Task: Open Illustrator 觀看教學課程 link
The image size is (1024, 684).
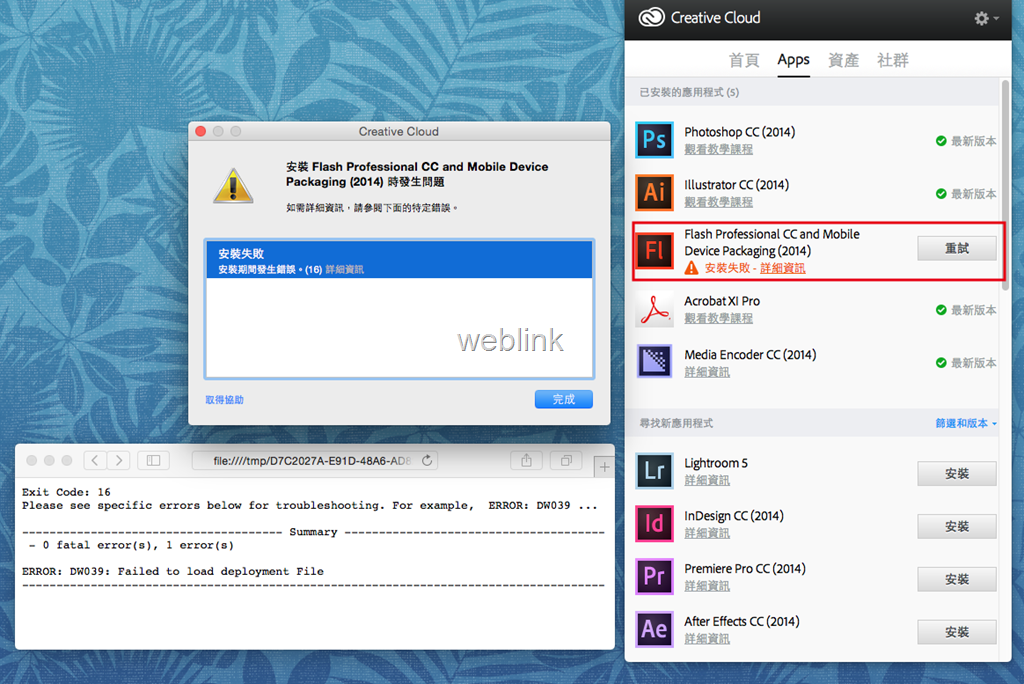Action: [x=718, y=203]
